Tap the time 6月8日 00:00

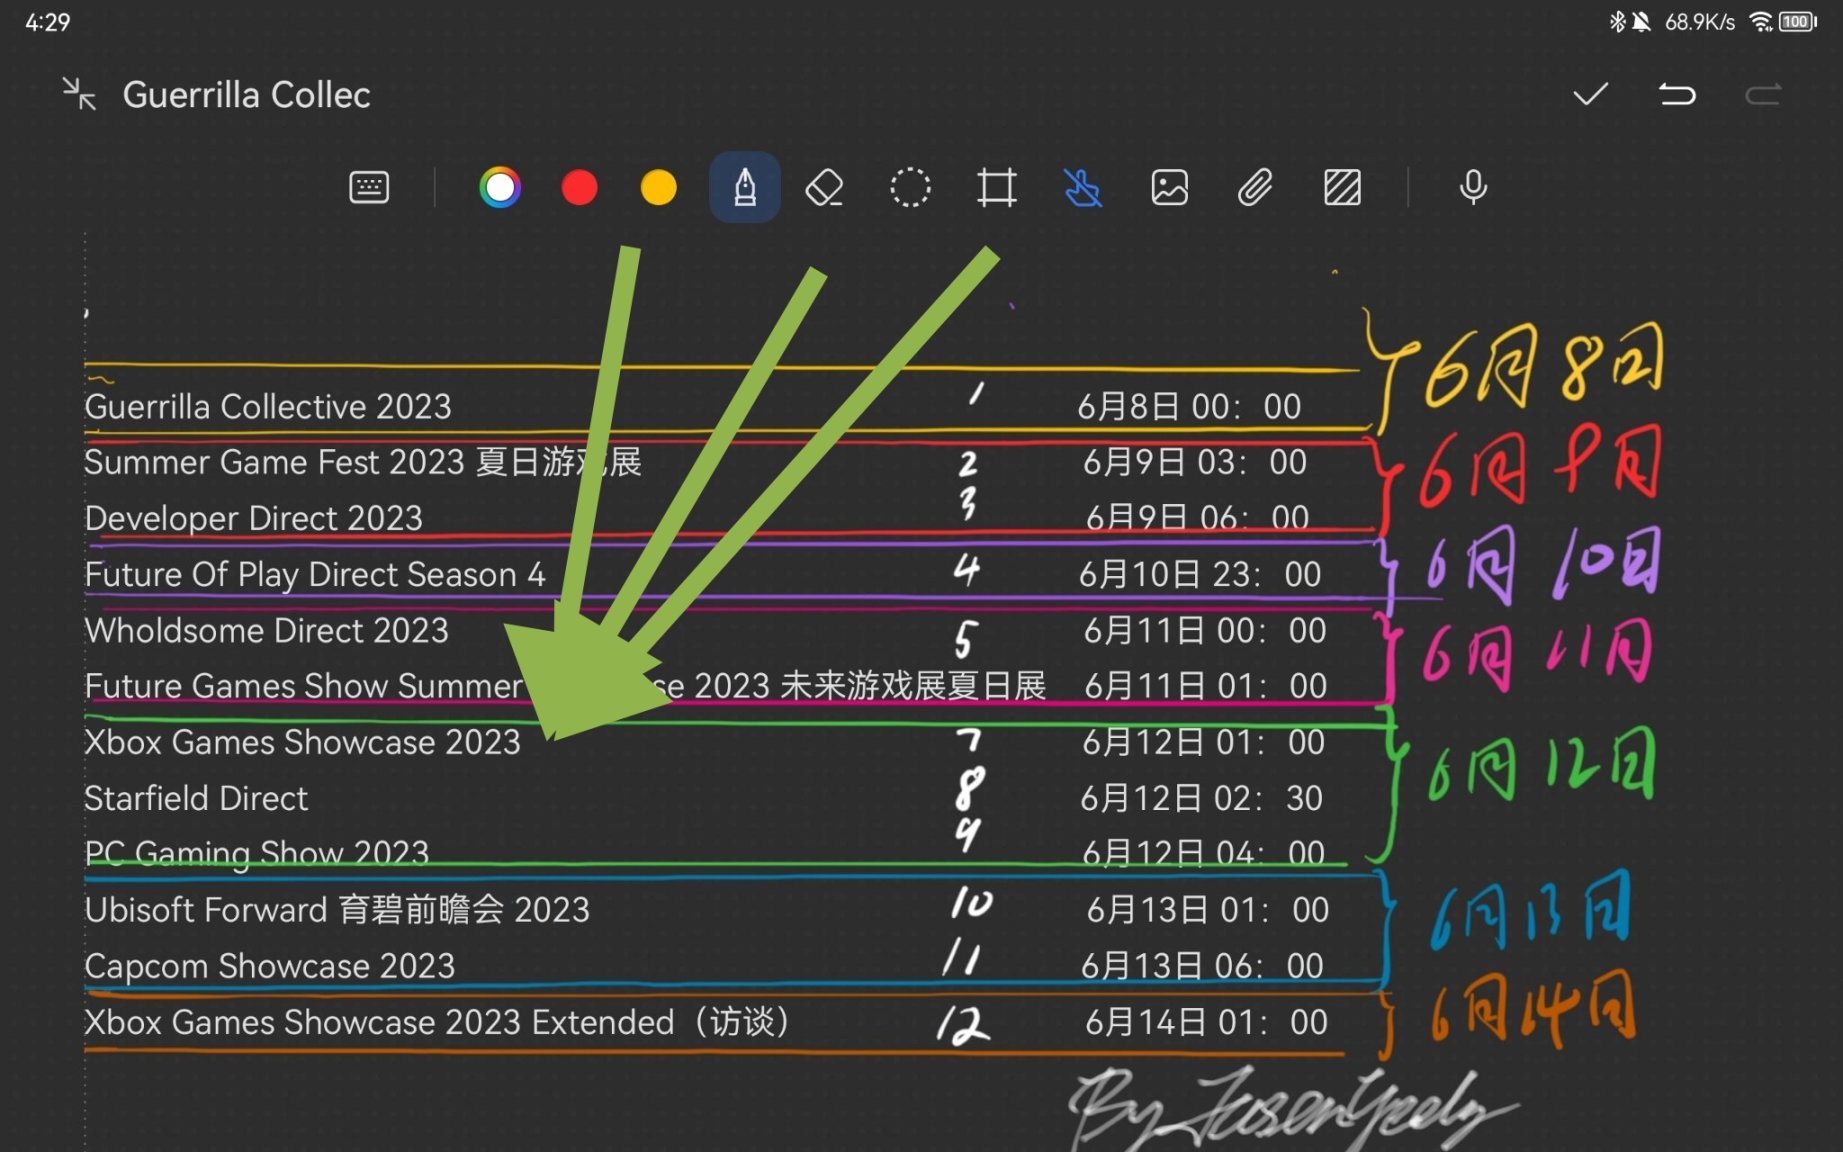[x=1189, y=407]
